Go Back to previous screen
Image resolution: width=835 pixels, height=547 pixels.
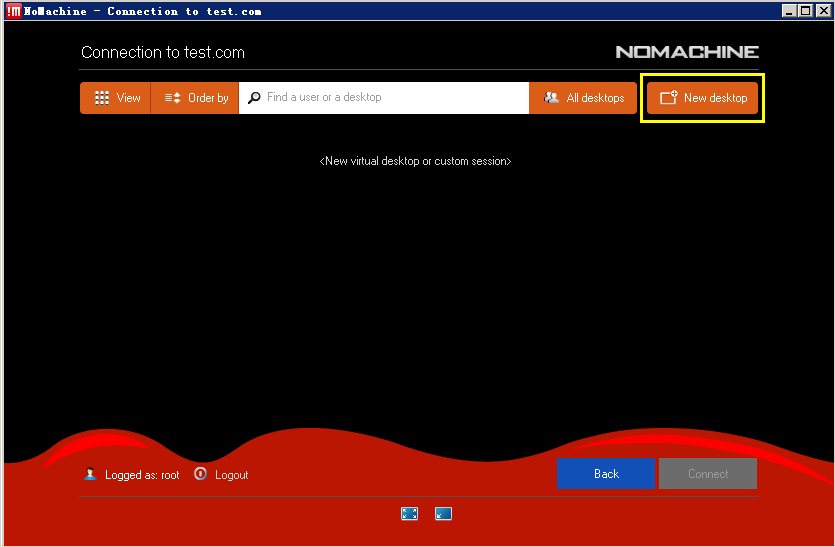pos(606,473)
